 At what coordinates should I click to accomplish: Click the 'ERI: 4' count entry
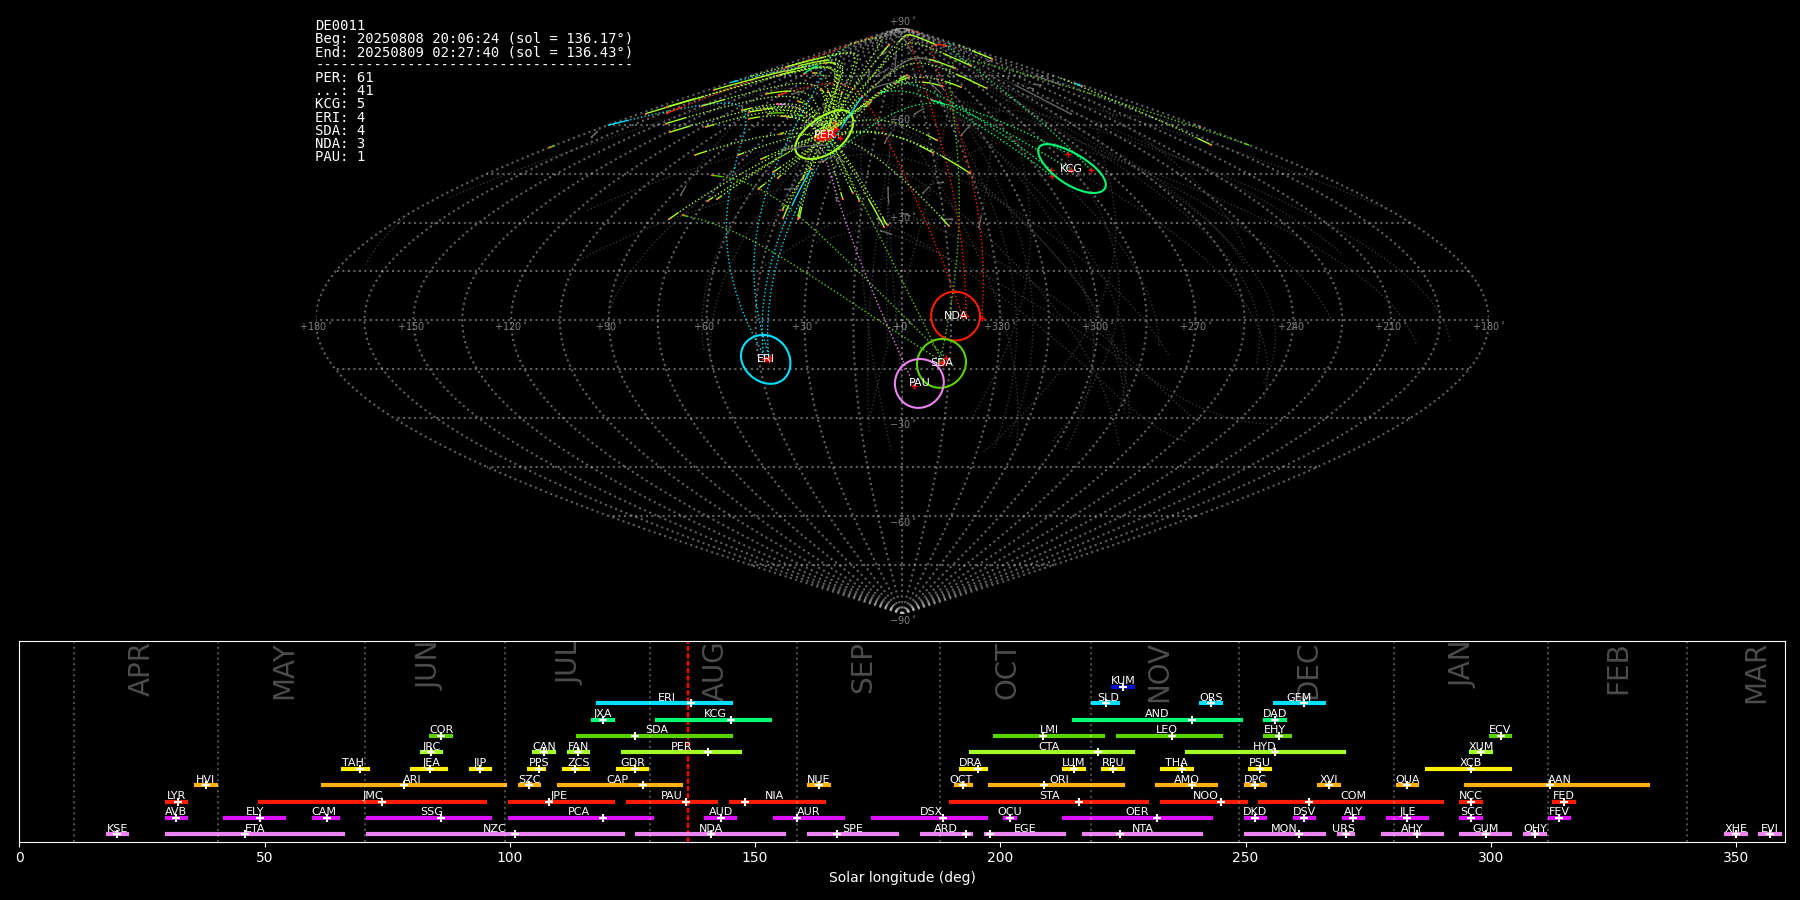pos(340,117)
